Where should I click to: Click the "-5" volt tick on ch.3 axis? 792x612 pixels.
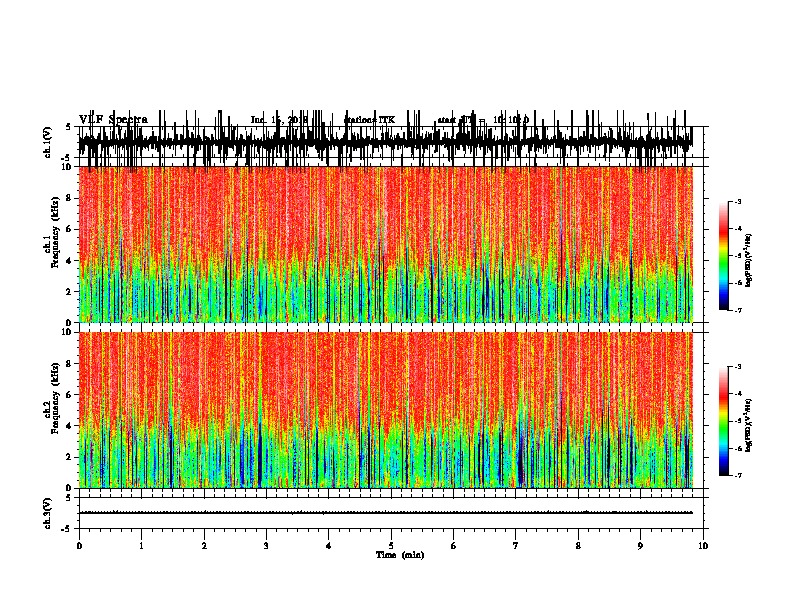tap(67, 529)
